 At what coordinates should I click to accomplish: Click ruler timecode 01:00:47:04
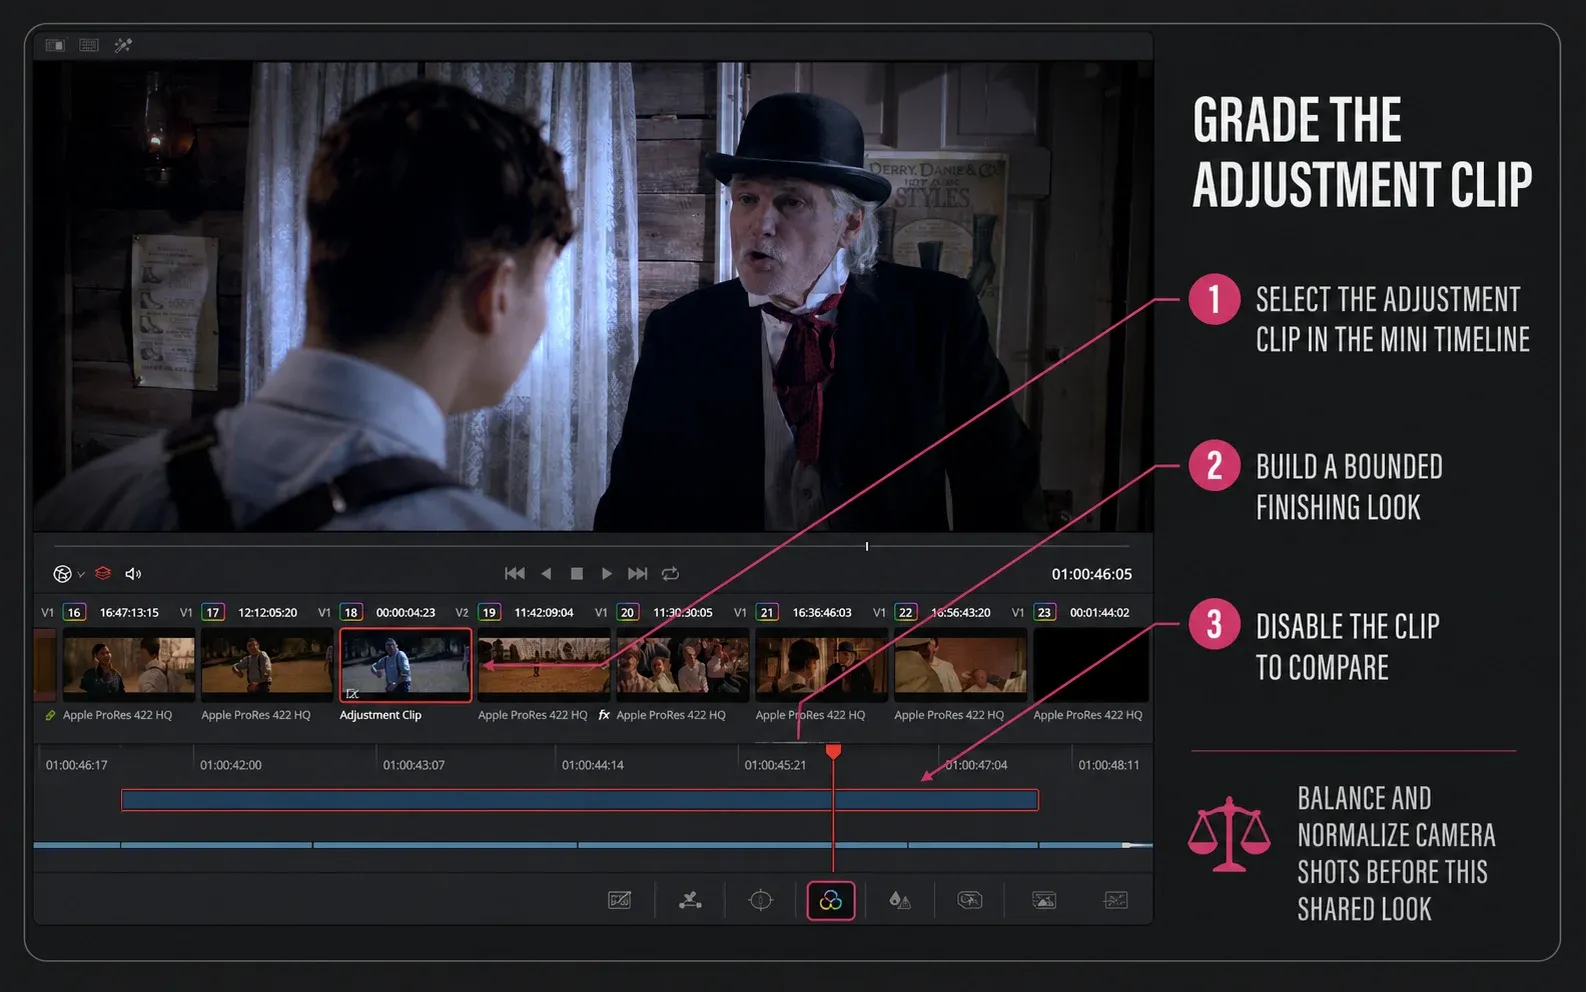tap(977, 765)
